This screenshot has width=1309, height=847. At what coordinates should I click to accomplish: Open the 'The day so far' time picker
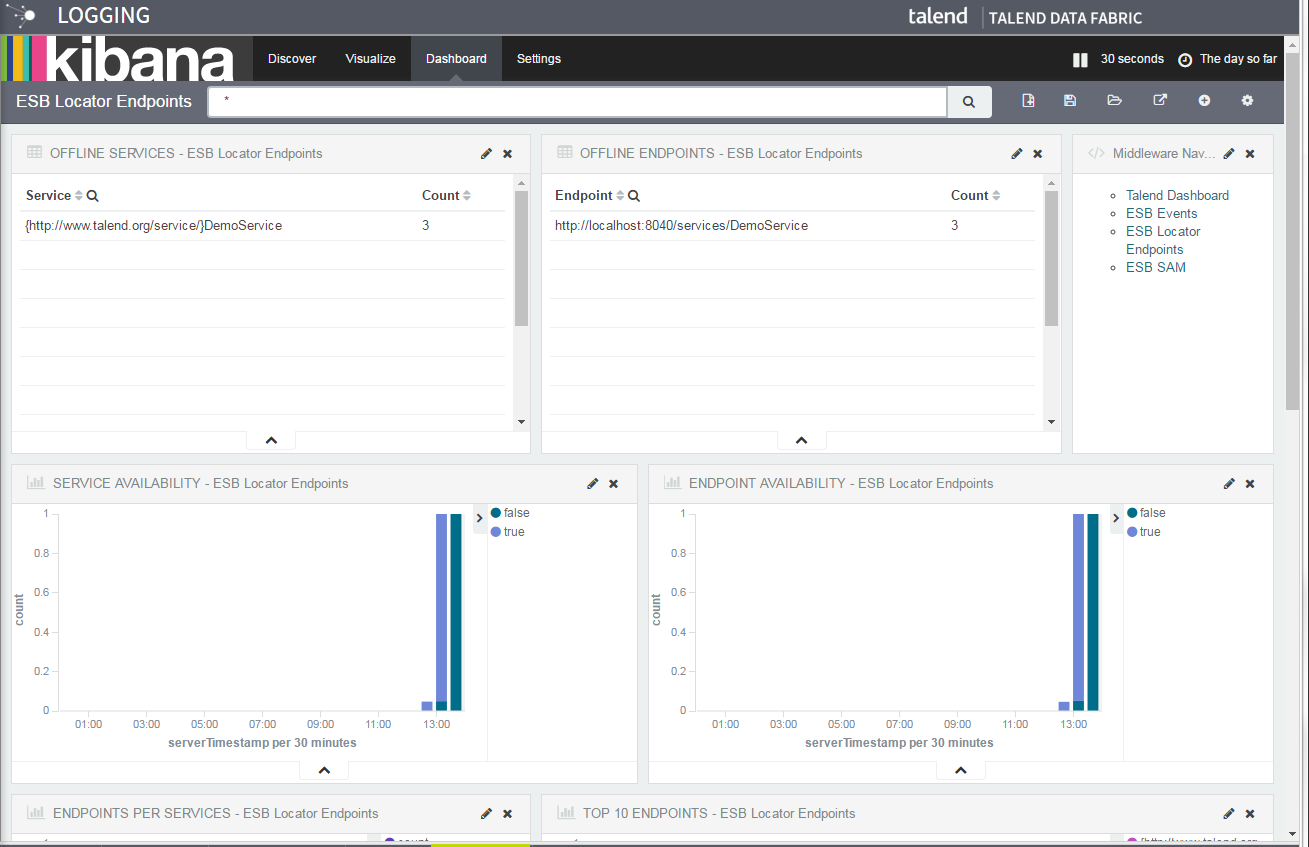point(1228,60)
